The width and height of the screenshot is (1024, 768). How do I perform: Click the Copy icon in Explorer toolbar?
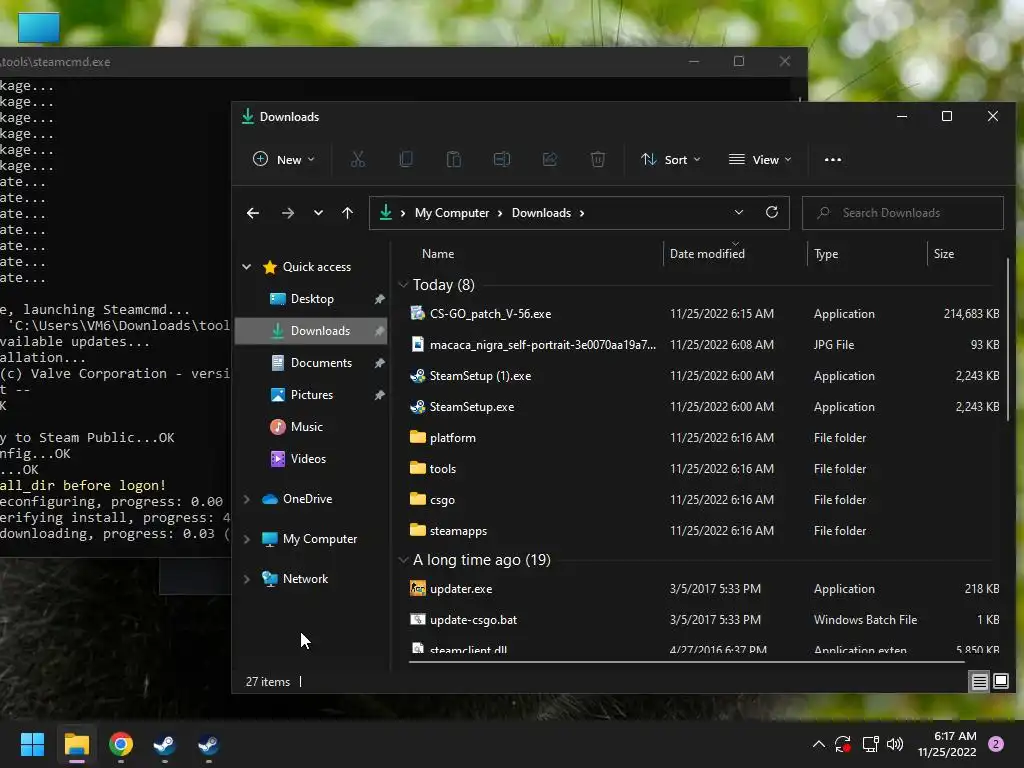(406, 159)
